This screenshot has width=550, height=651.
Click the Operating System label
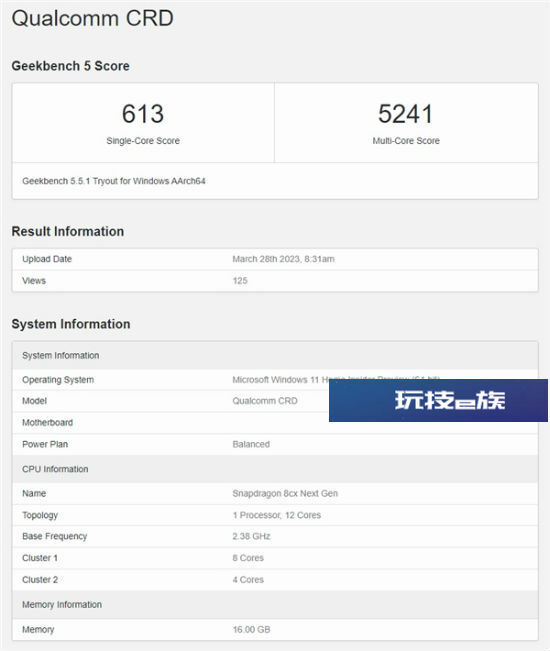click(58, 380)
